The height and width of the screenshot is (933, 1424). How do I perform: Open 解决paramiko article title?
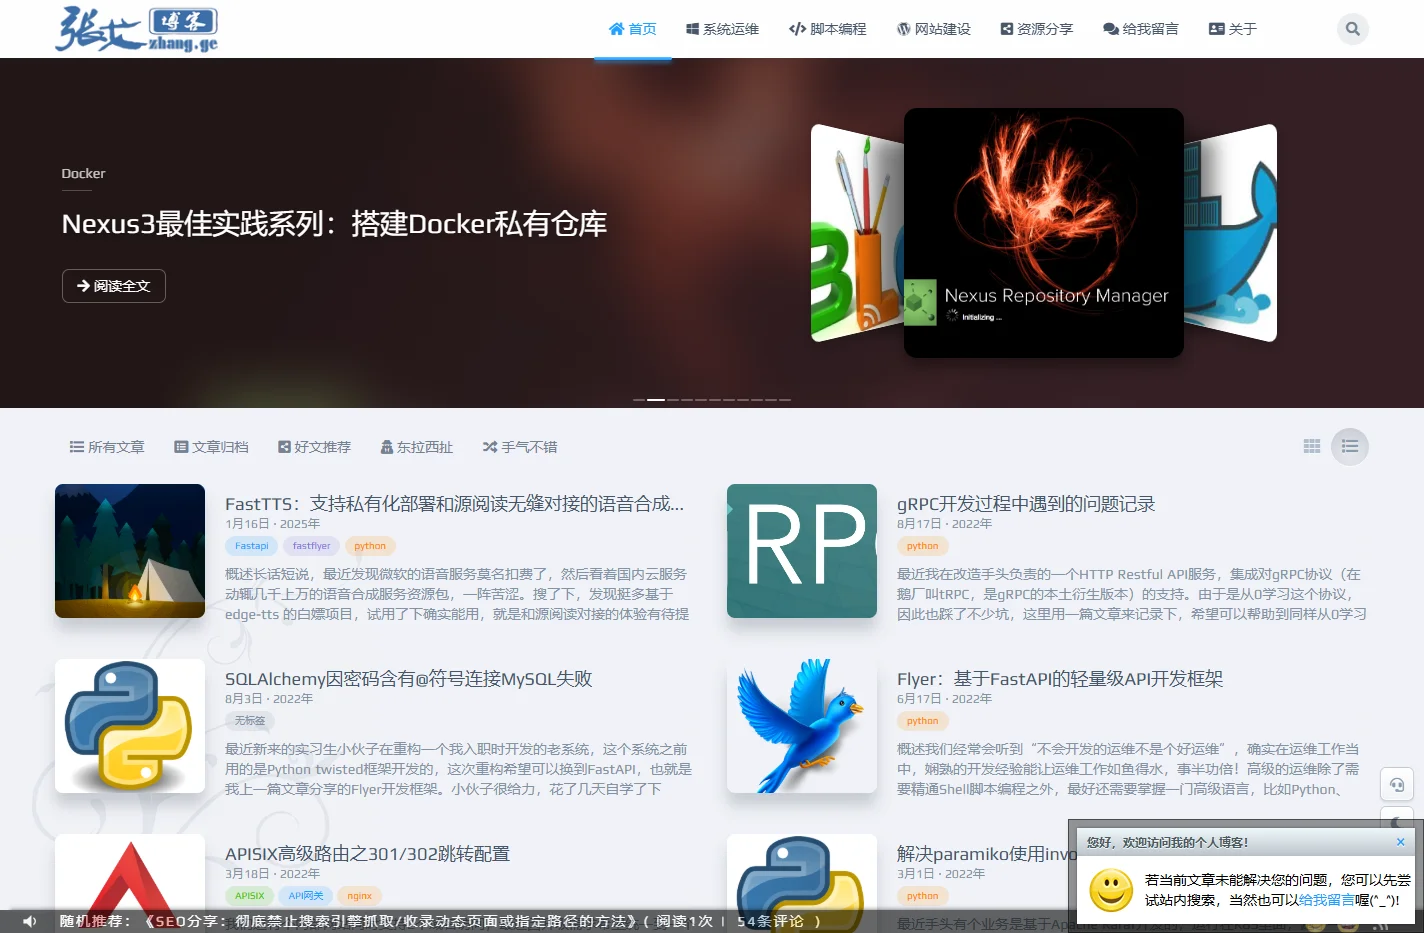click(x=982, y=854)
